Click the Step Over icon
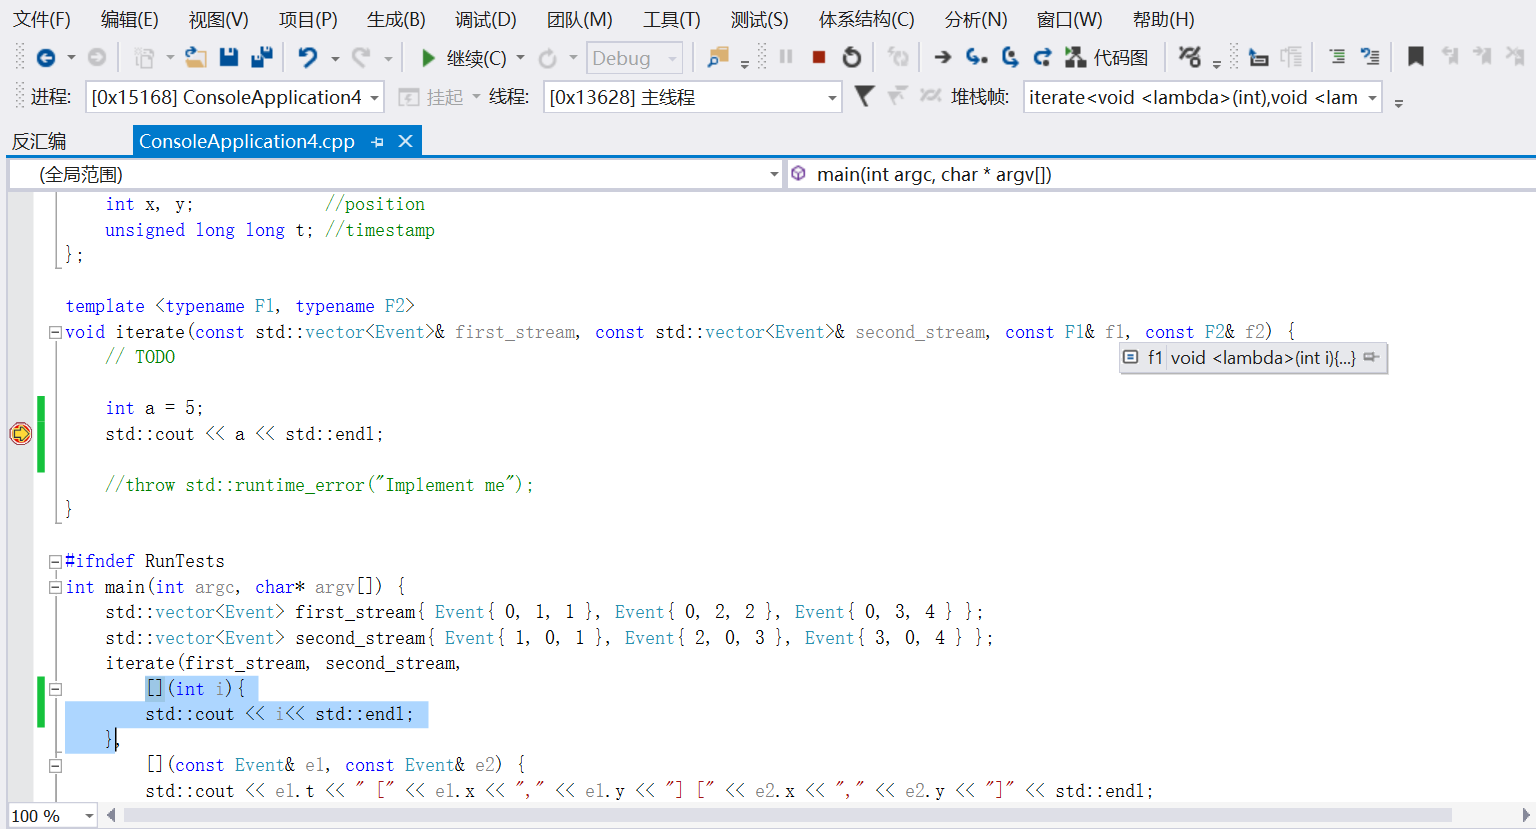The height and width of the screenshot is (836, 1536). pyautogui.click(x=1010, y=58)
